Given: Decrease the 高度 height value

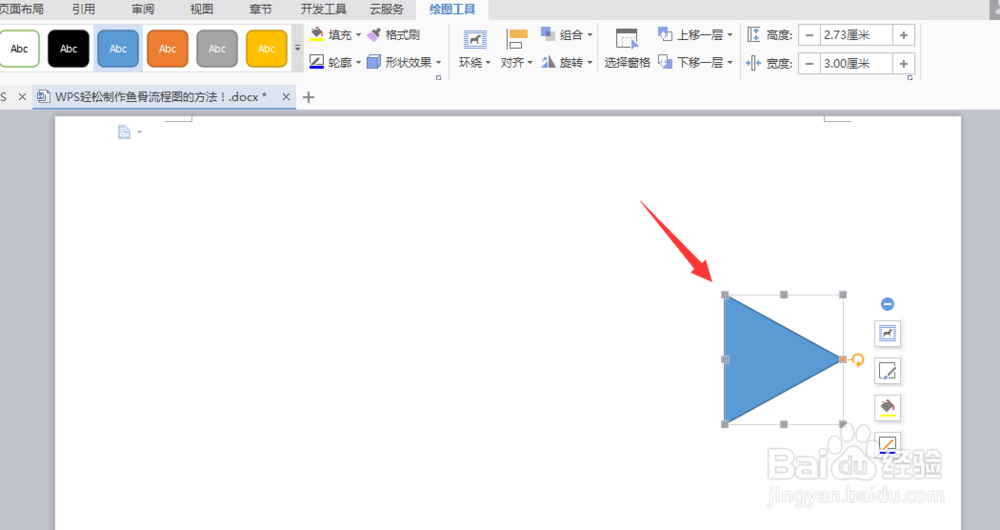Looking at the screenshot, I should click(x=809, y=35).
